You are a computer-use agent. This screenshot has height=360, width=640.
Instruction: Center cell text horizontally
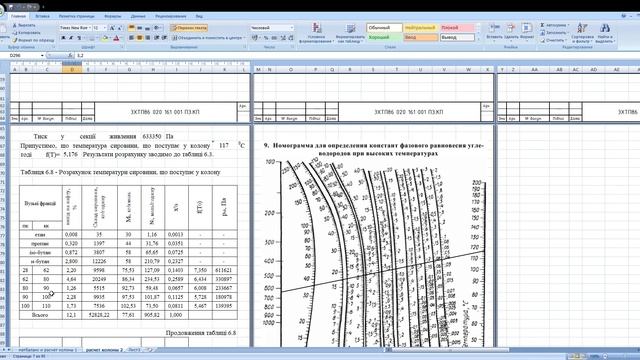(x=140, y=38)
